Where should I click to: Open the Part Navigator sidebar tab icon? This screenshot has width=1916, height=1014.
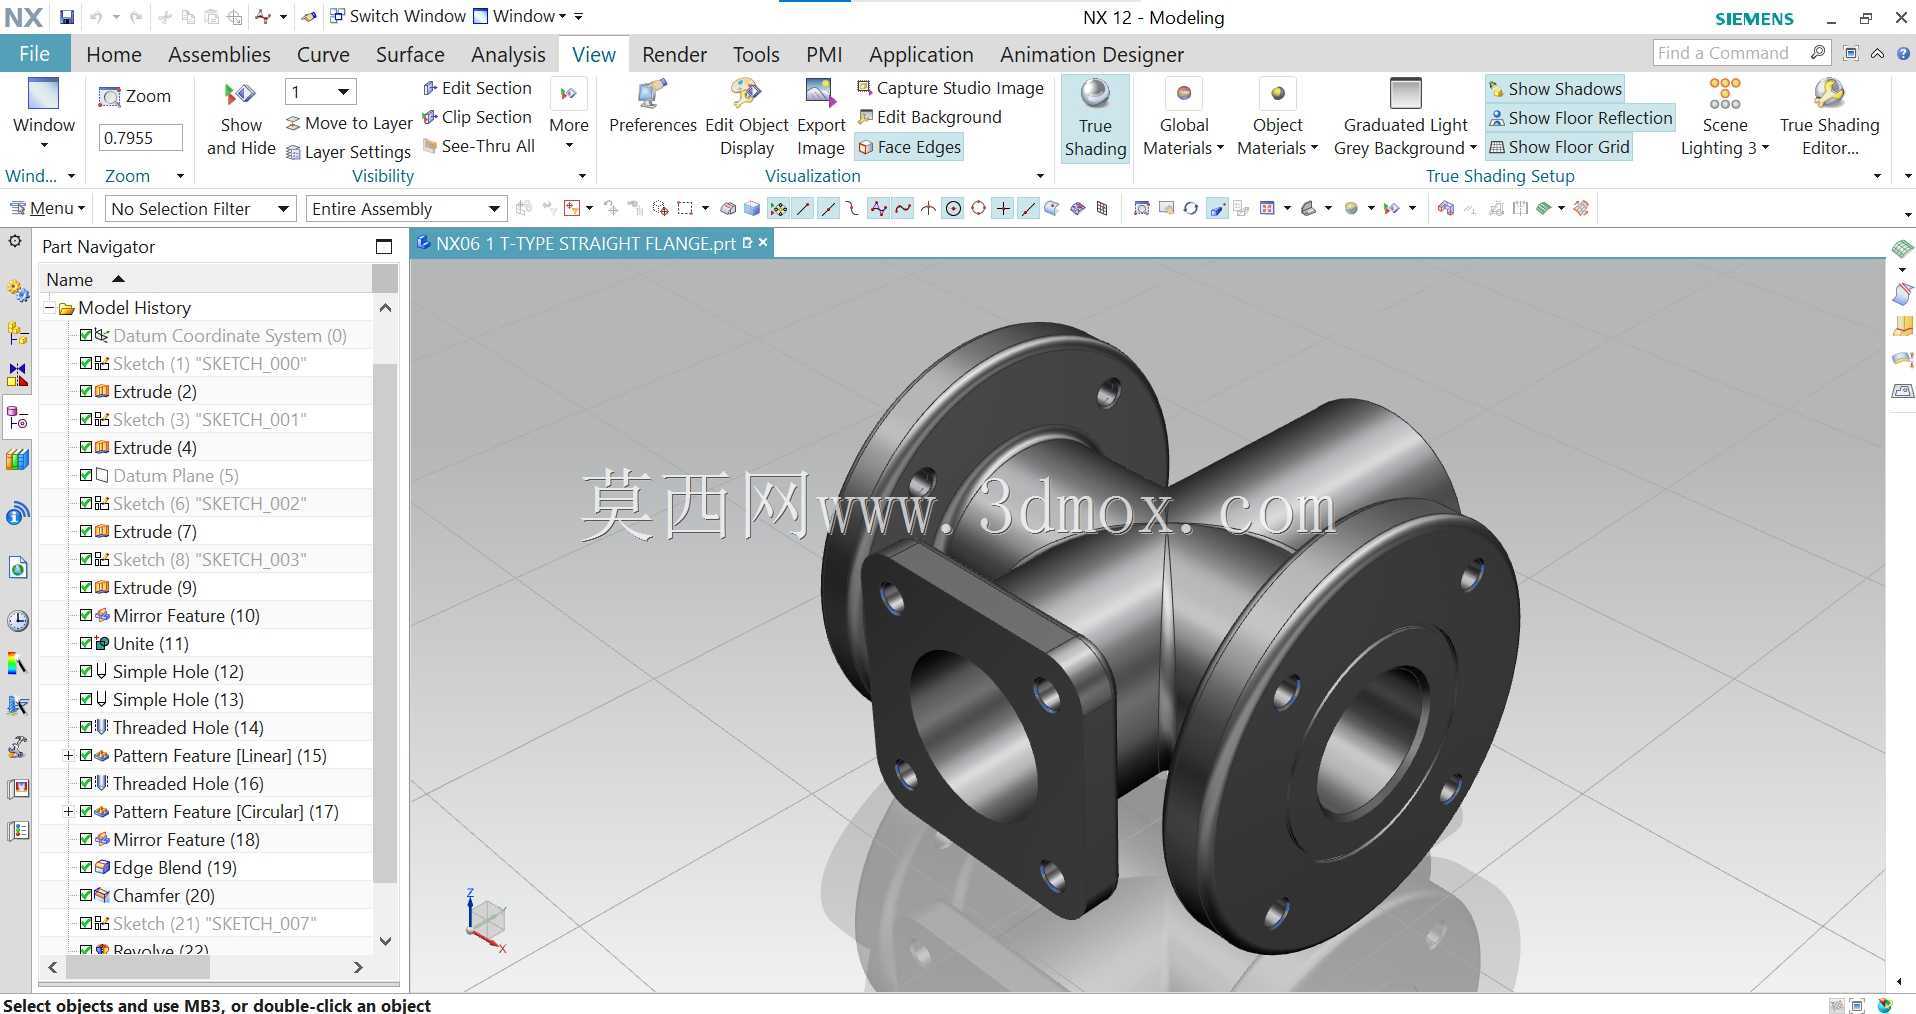(x=17, y=417)
